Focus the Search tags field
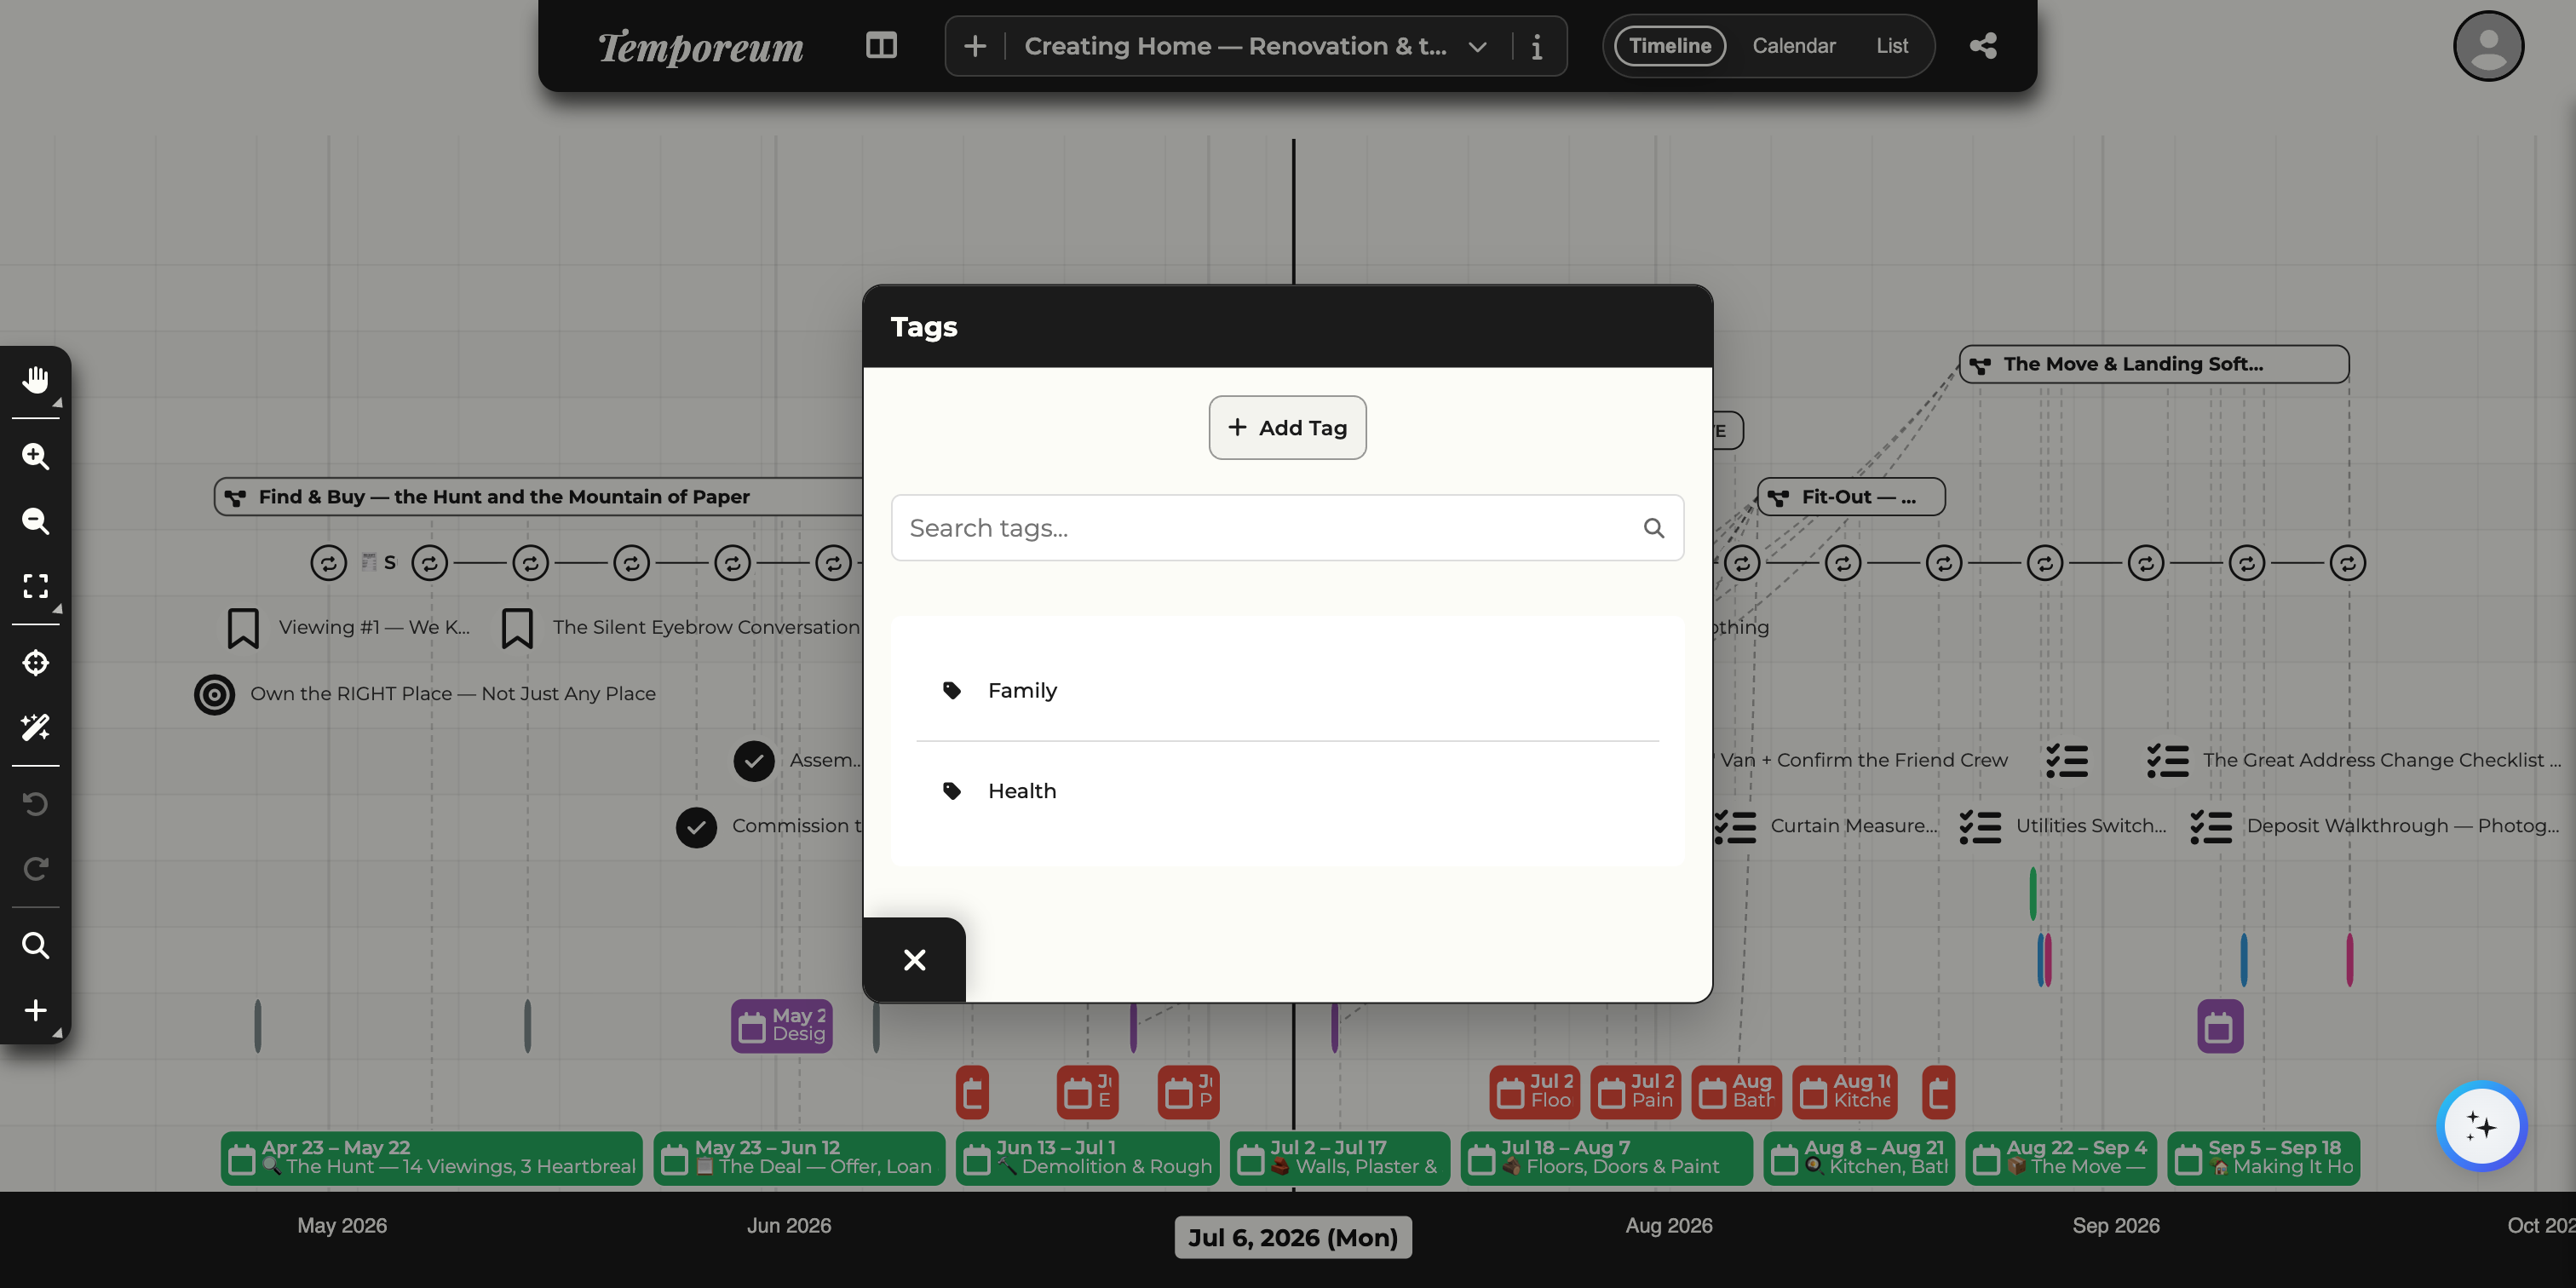Screen dimensions: 2576x1288 (1287, 528)
